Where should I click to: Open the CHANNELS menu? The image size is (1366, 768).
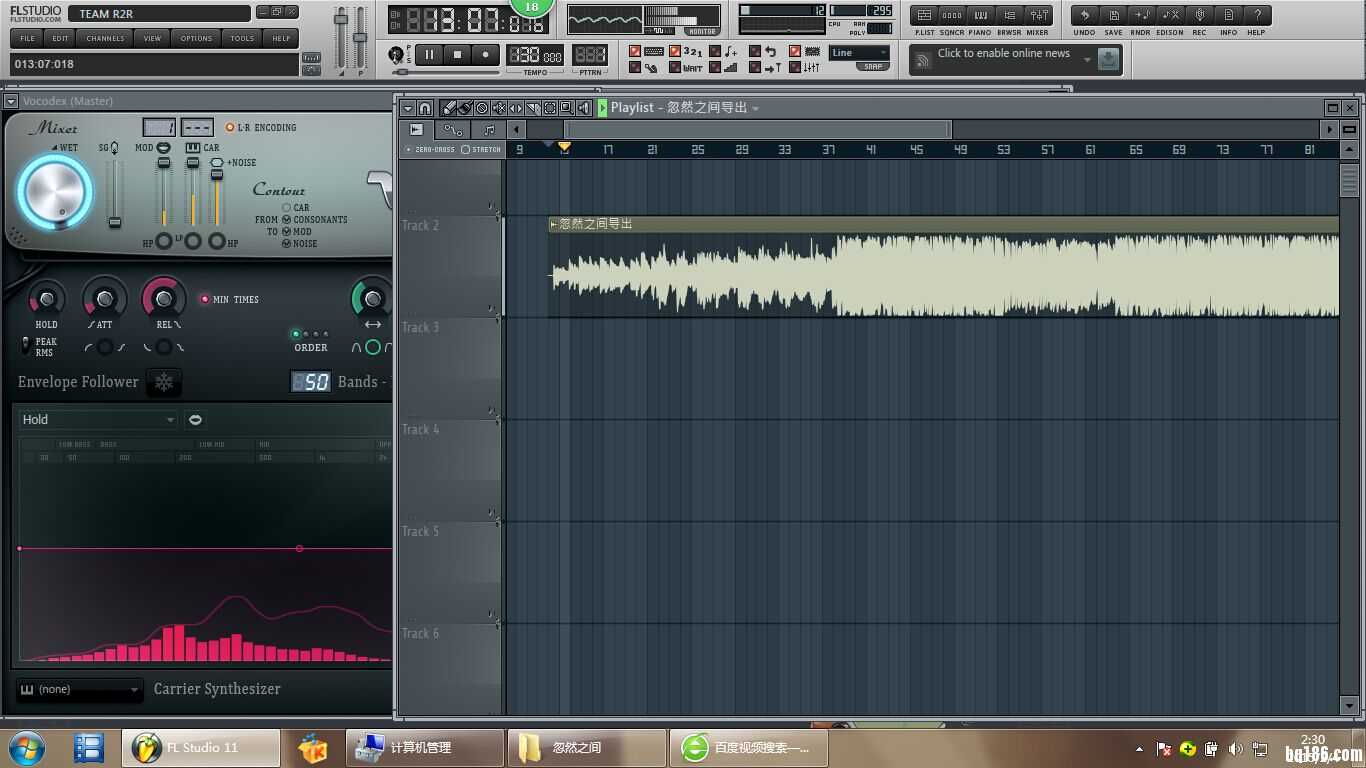(x=105, y=38)
